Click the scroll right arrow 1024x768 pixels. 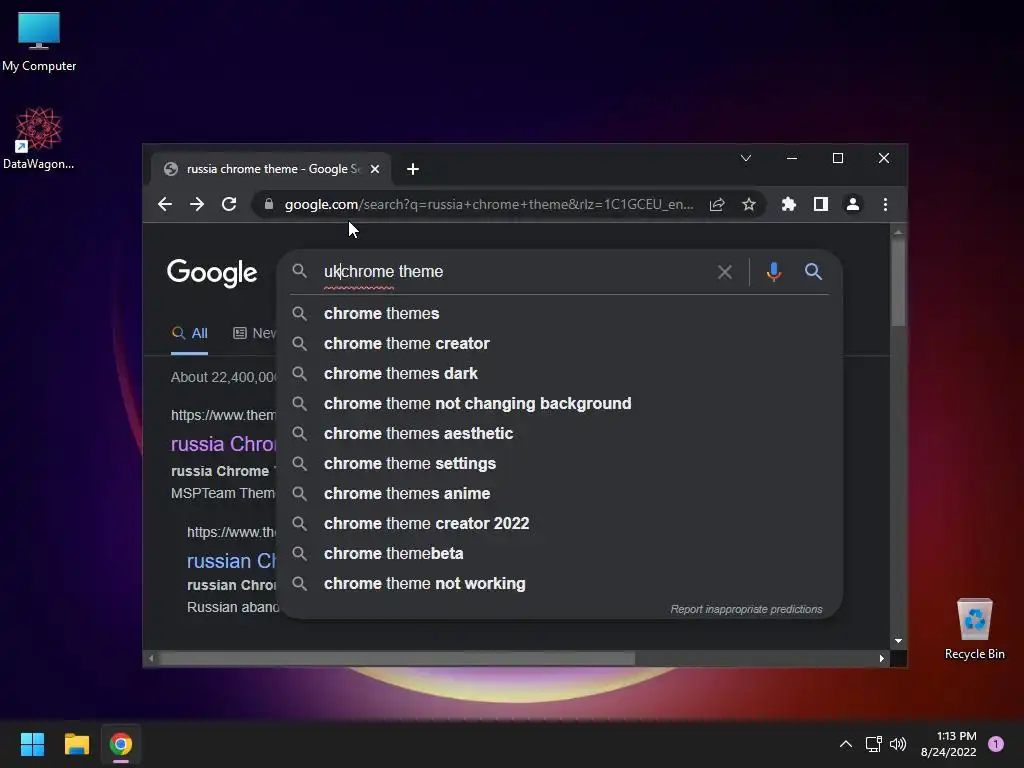click(882, 658)
